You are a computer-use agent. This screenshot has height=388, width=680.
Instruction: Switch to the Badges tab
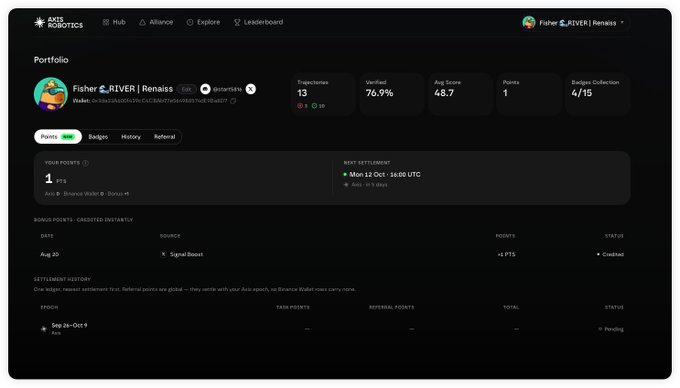tap(98, 137)
